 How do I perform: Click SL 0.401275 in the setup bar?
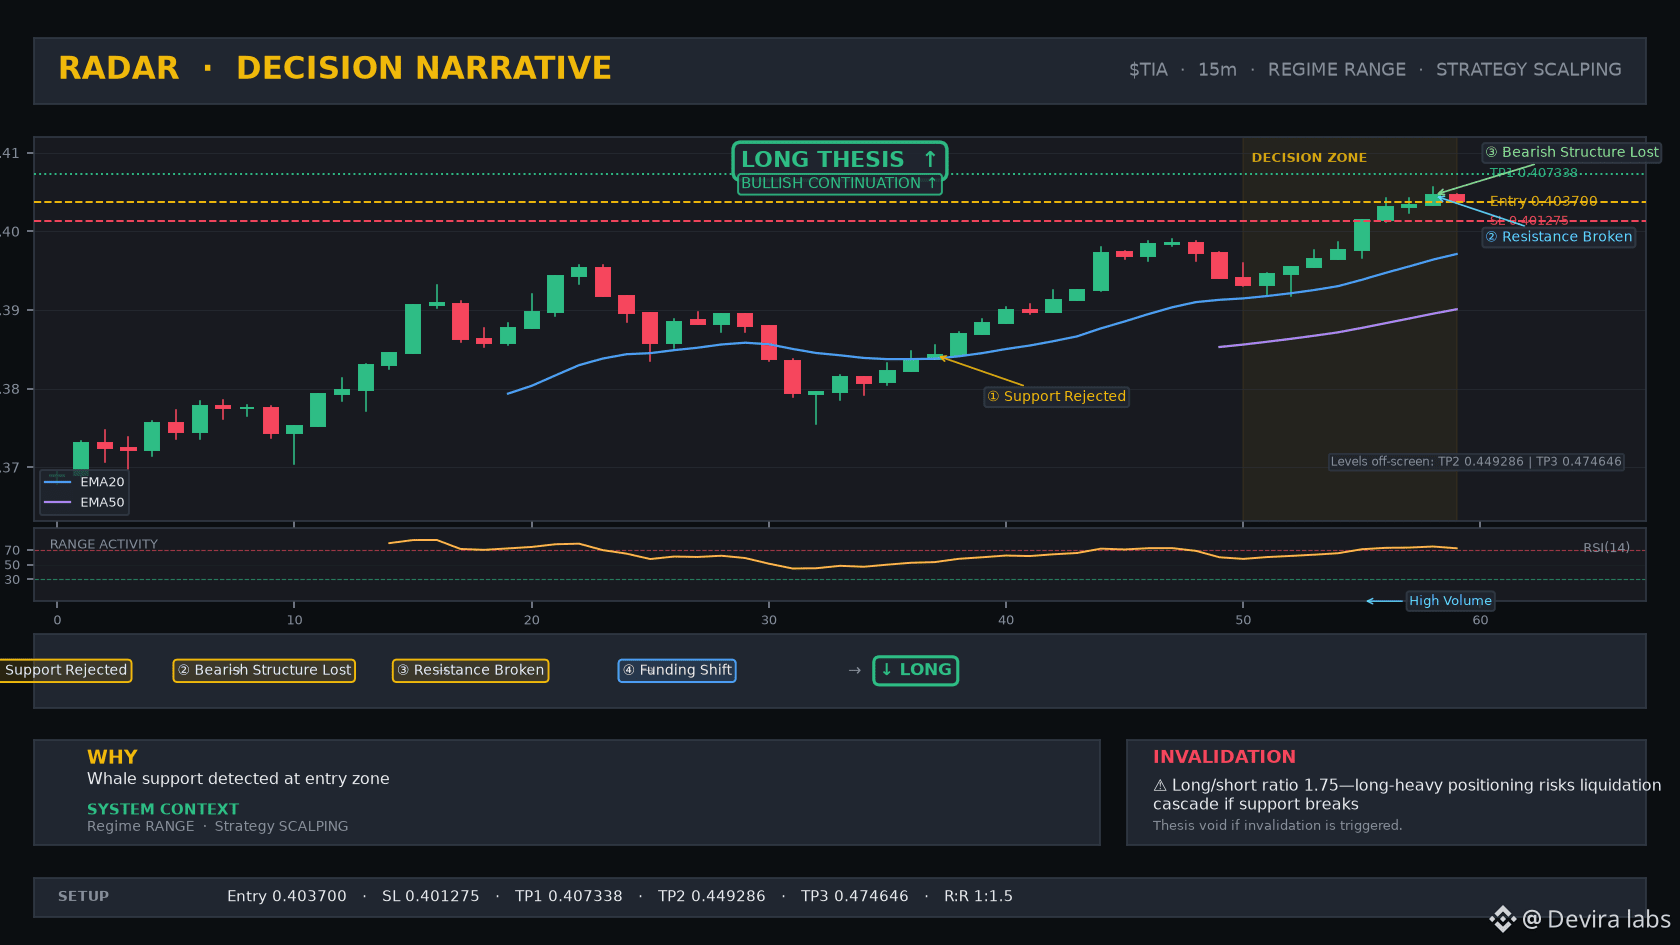431,897
